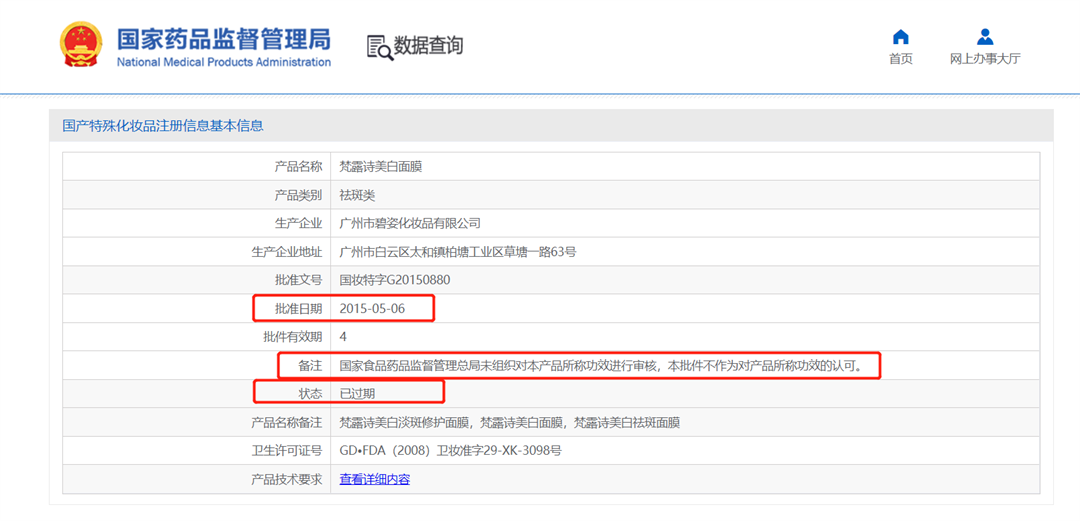Click the 已过期 status value
This screenshot has height=521, width=1080.
click(357, 394)
